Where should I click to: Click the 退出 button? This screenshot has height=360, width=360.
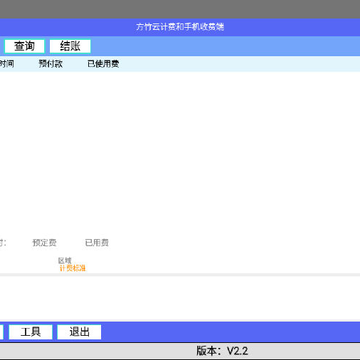tap(79, 332)
